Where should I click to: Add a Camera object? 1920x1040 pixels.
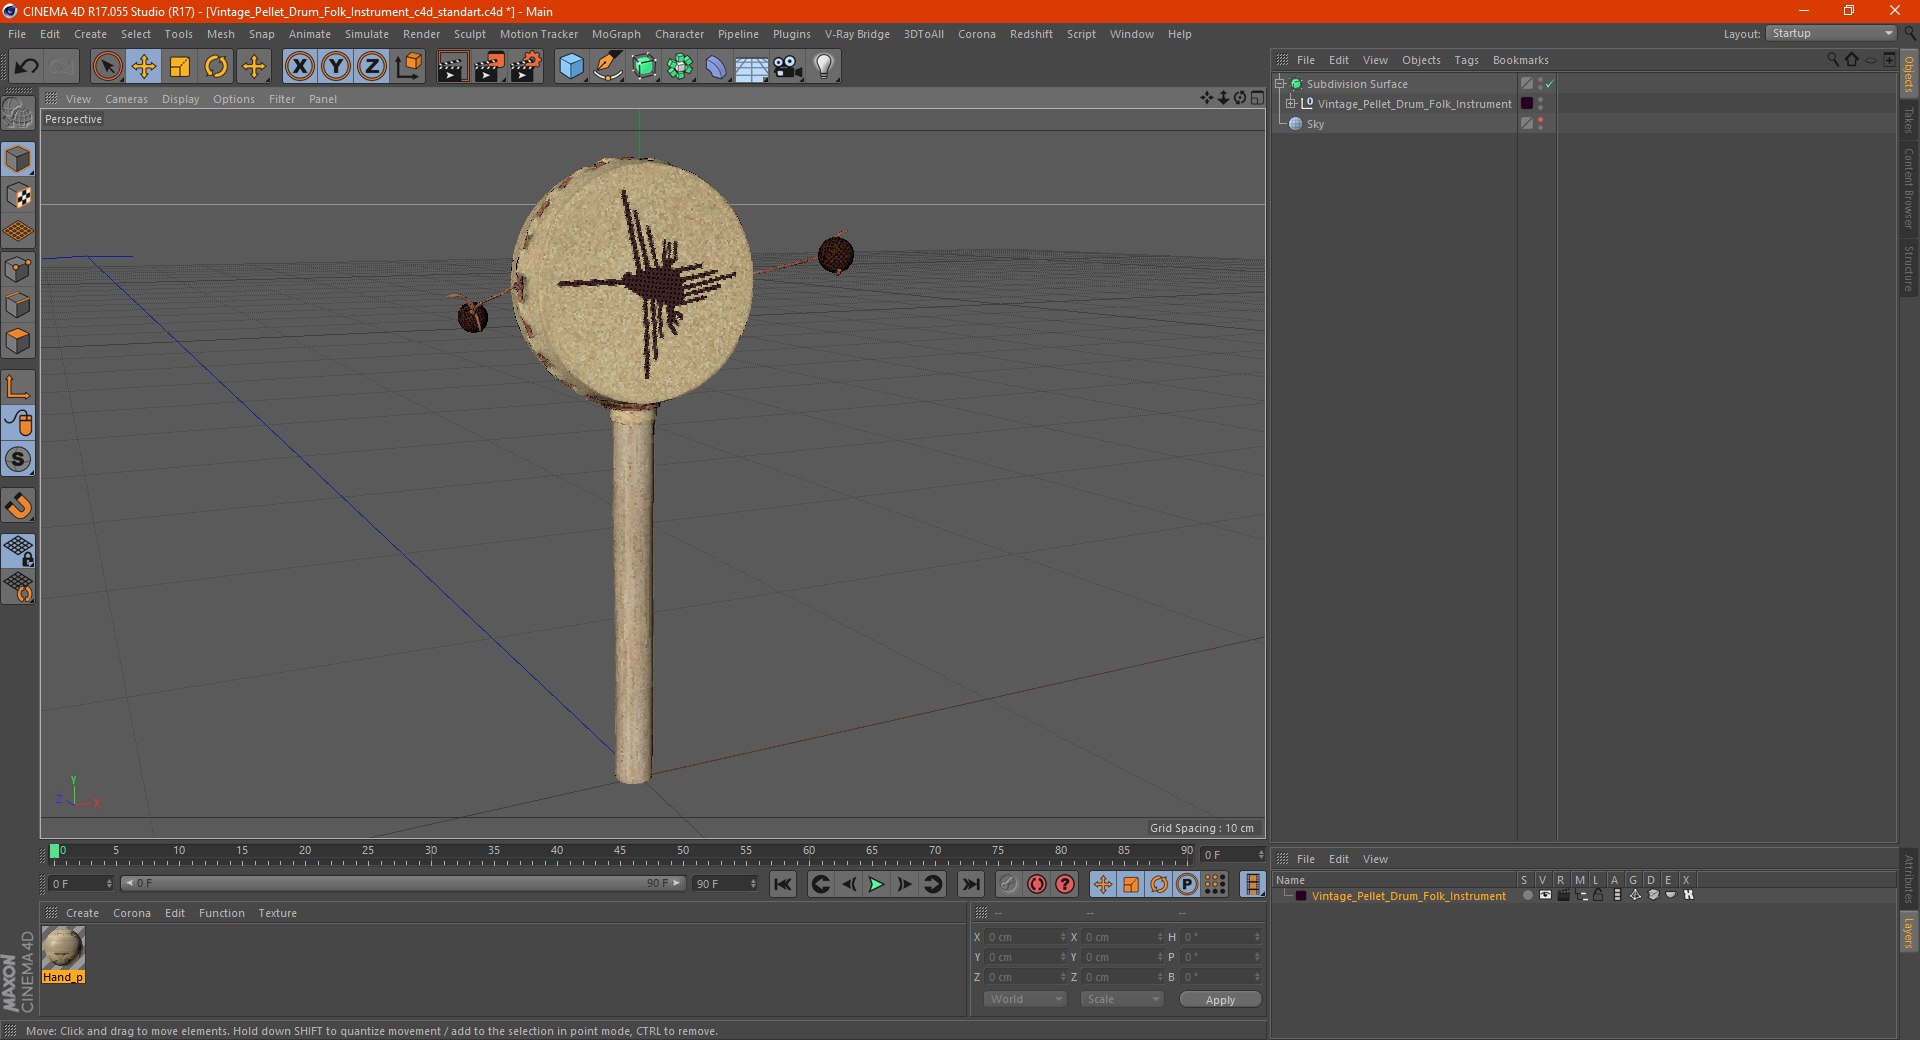[x=788, y=67]
